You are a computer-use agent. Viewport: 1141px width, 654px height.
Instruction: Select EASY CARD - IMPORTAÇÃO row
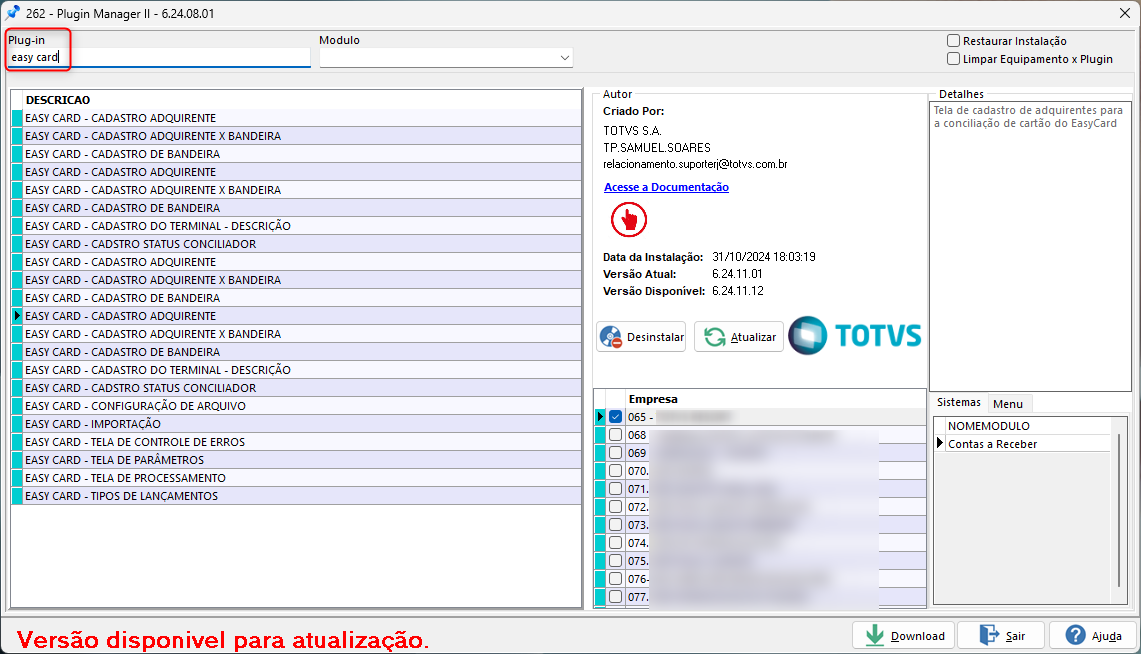(302, 424)
